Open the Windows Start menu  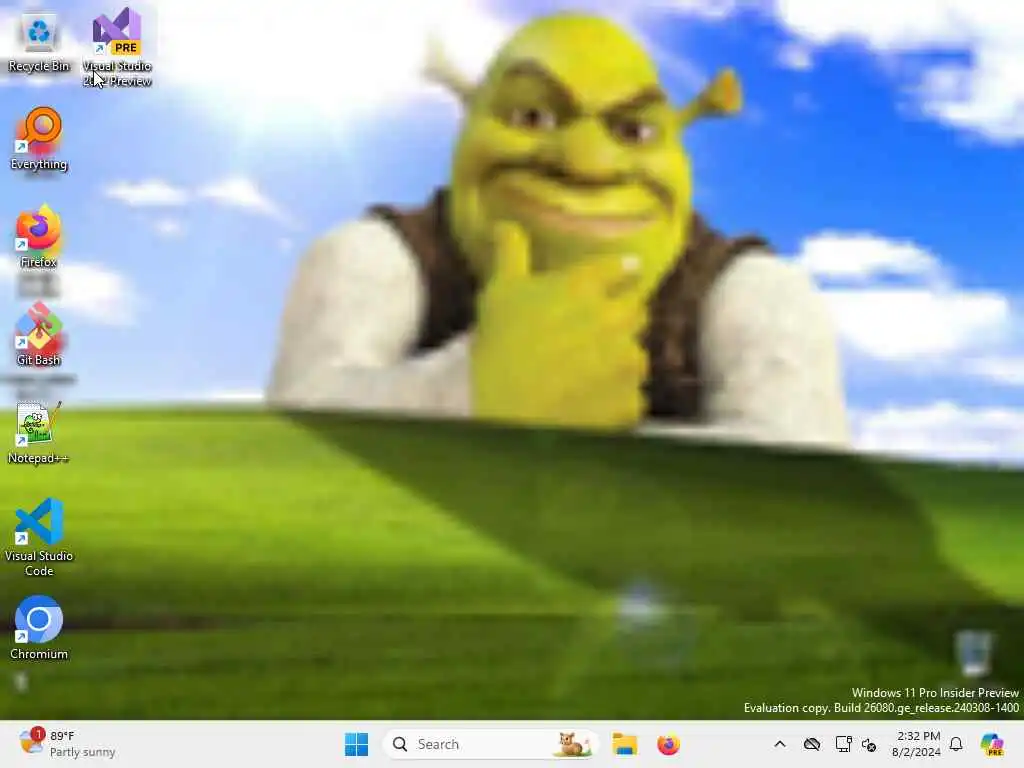pos(357,744)
